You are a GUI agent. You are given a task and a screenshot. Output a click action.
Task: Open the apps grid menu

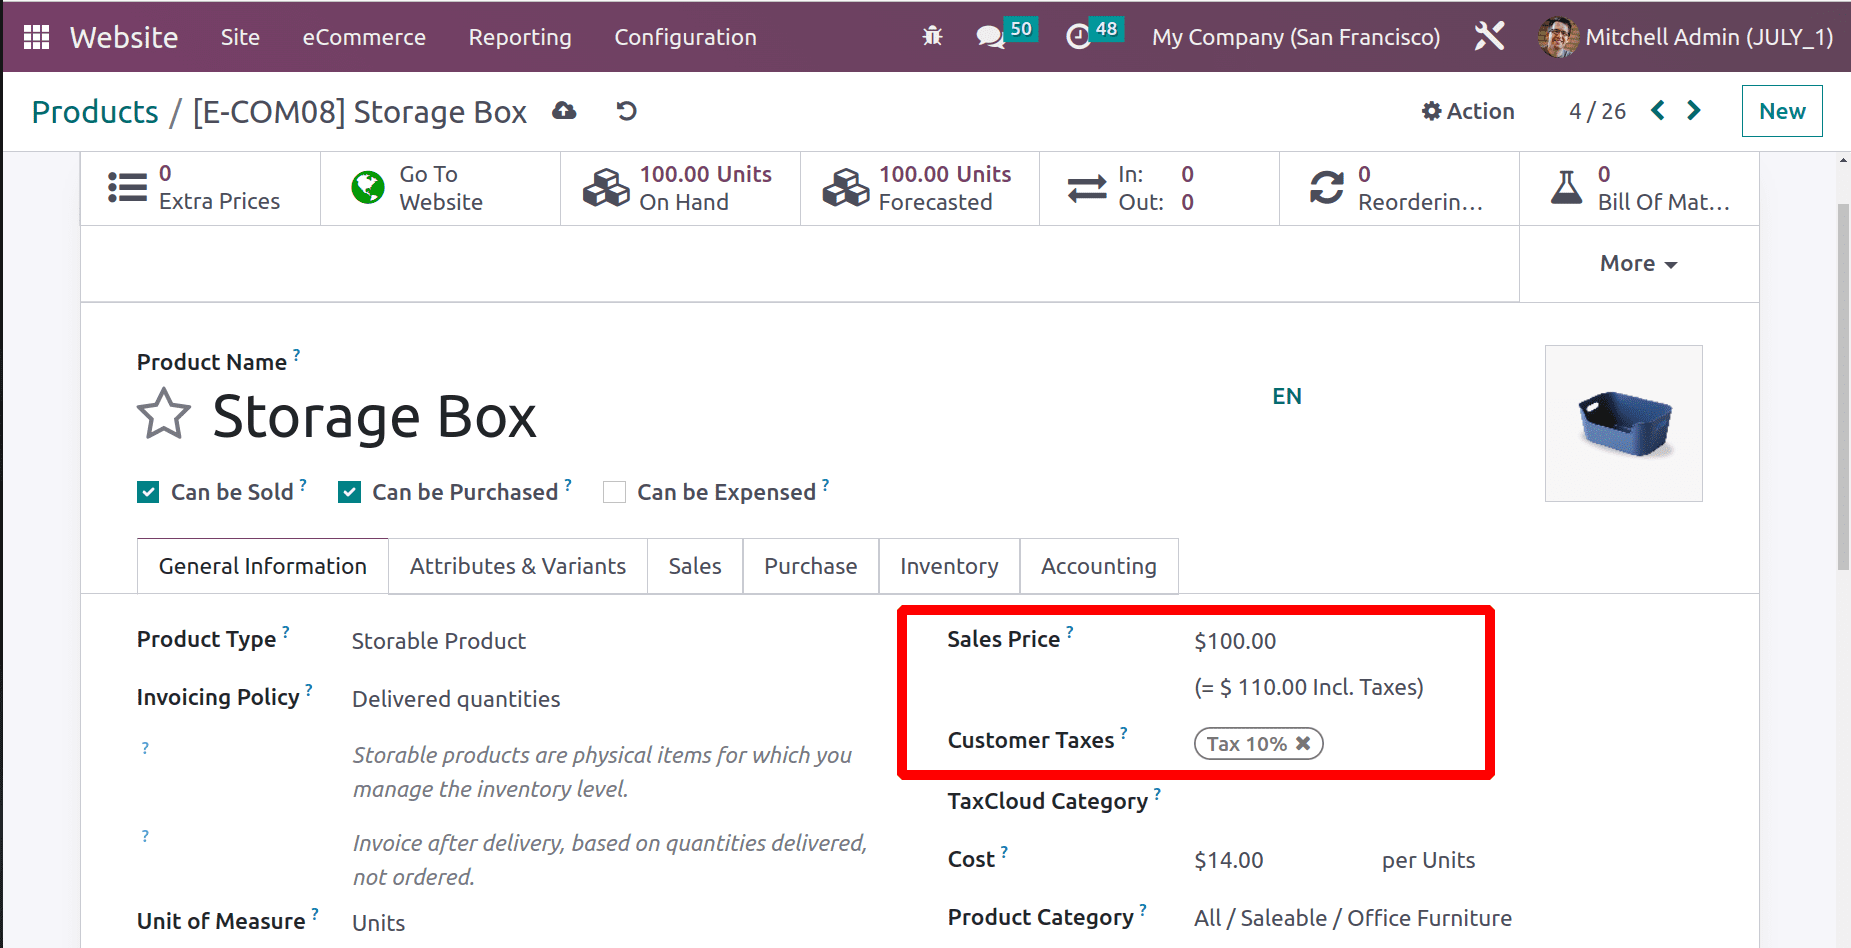36,37
